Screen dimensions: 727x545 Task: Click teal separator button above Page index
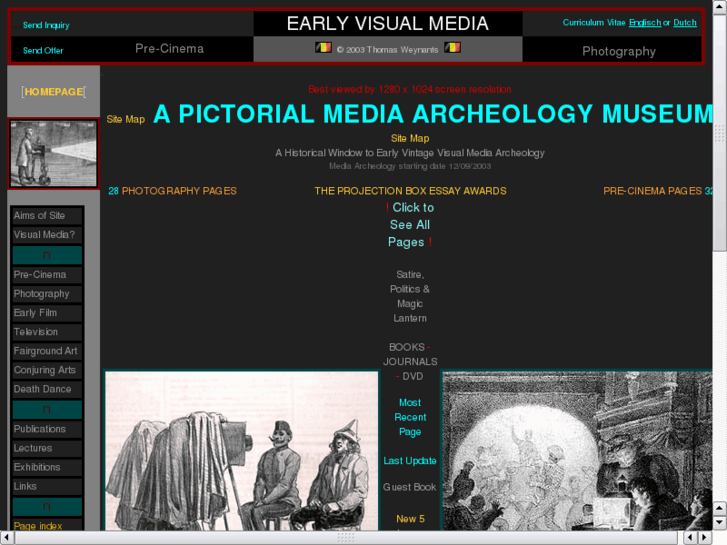click(x=47, y=507)
